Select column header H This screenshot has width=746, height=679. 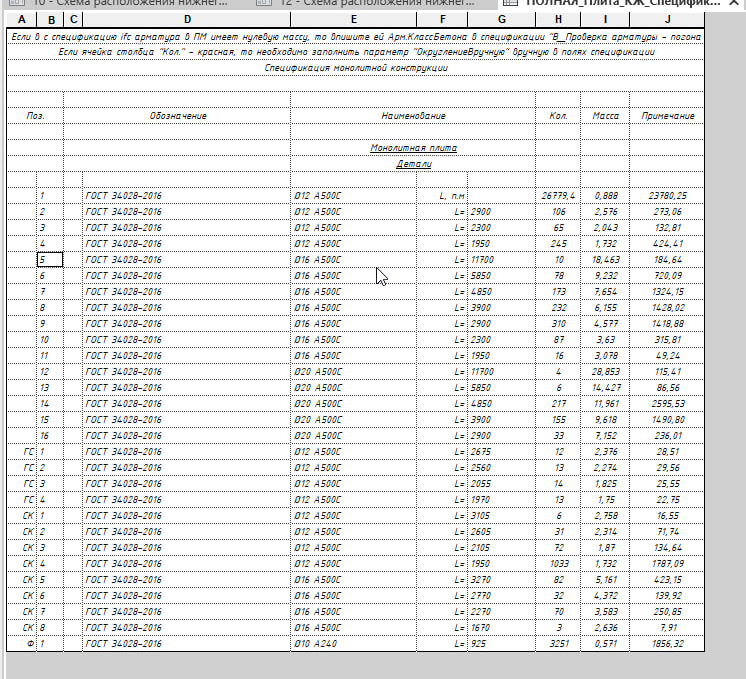pyautogui.click(x=558, y=20)
